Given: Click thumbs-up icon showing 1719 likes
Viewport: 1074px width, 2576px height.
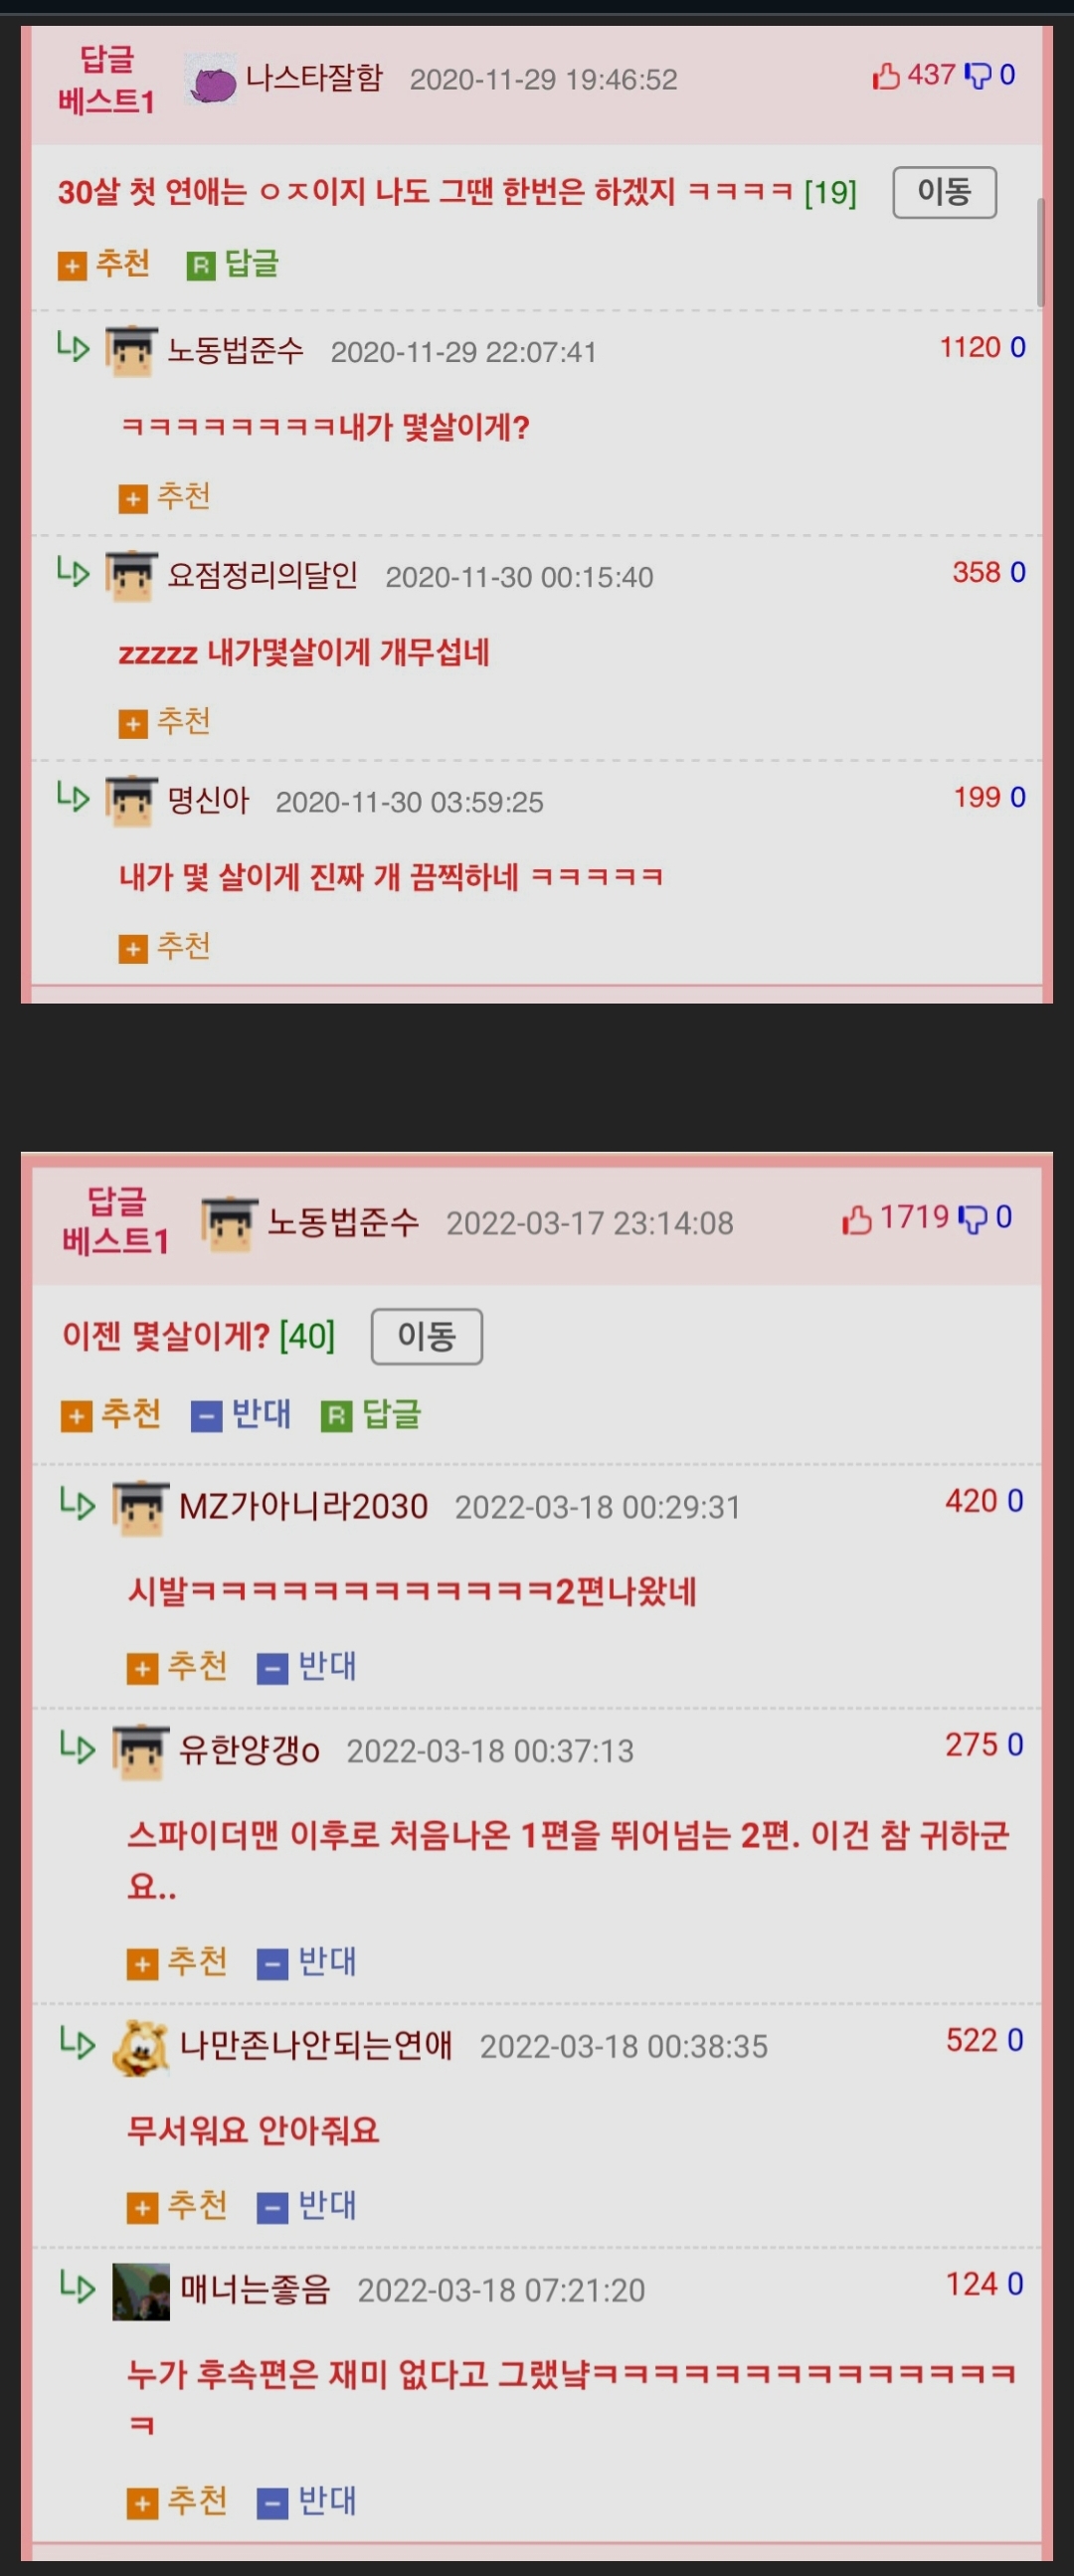Looking at the screenshot, I should pyautogui.click(x=856, y=1219).
